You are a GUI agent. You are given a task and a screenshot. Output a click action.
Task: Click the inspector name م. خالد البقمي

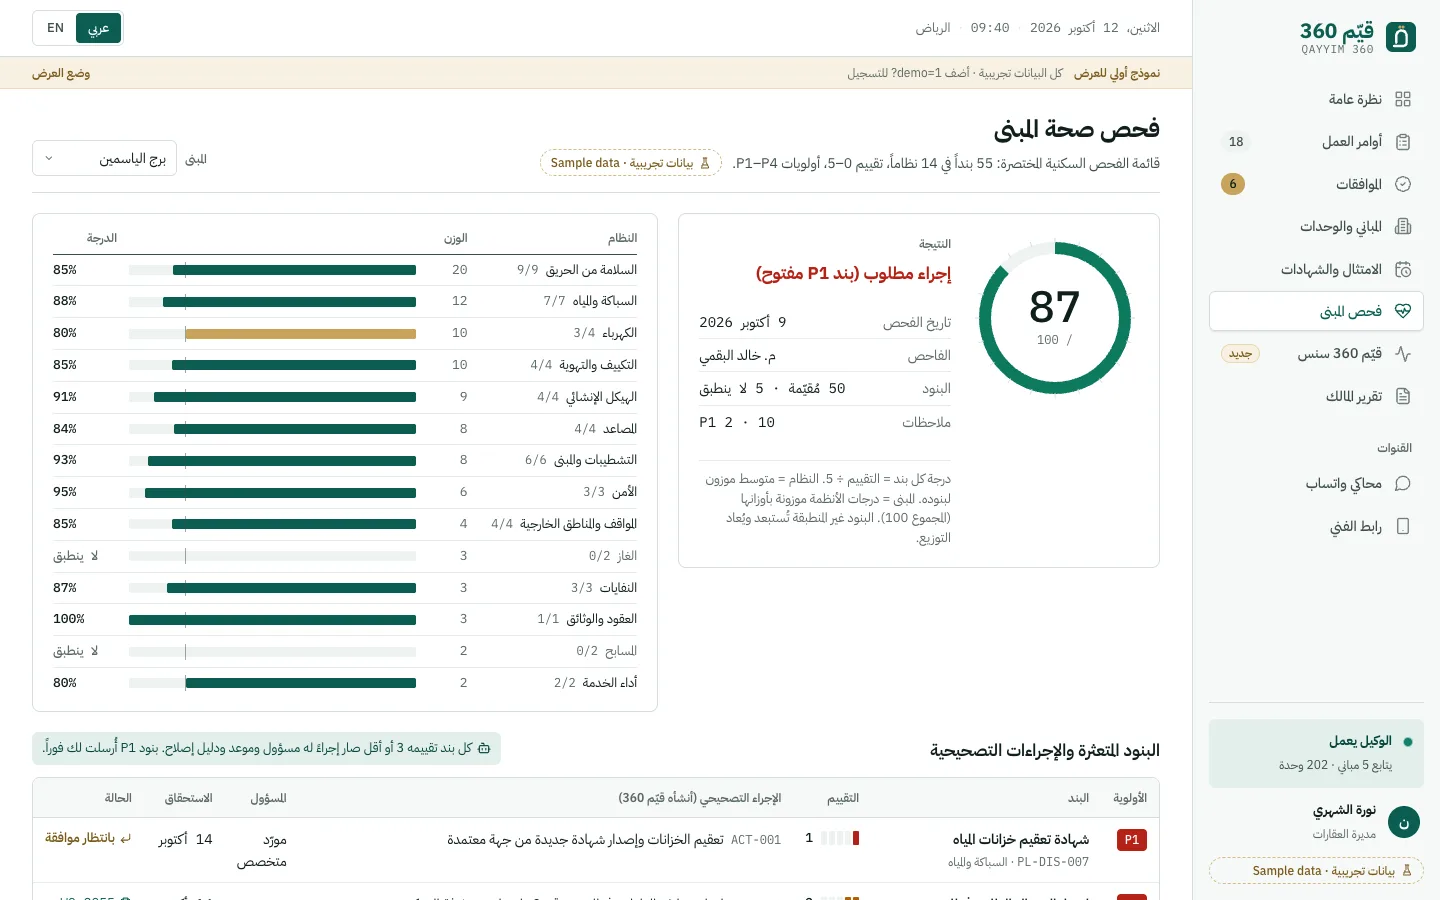(737, 356)
